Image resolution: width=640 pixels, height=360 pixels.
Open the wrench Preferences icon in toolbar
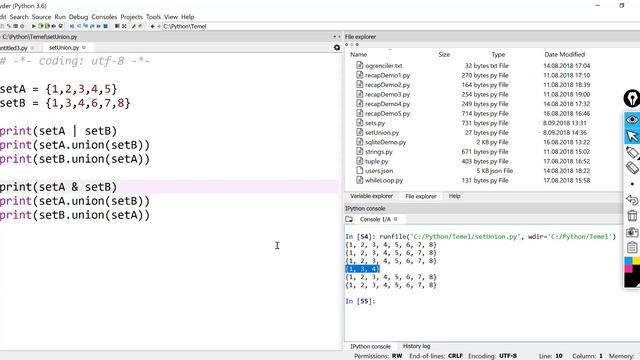point(134,26)
